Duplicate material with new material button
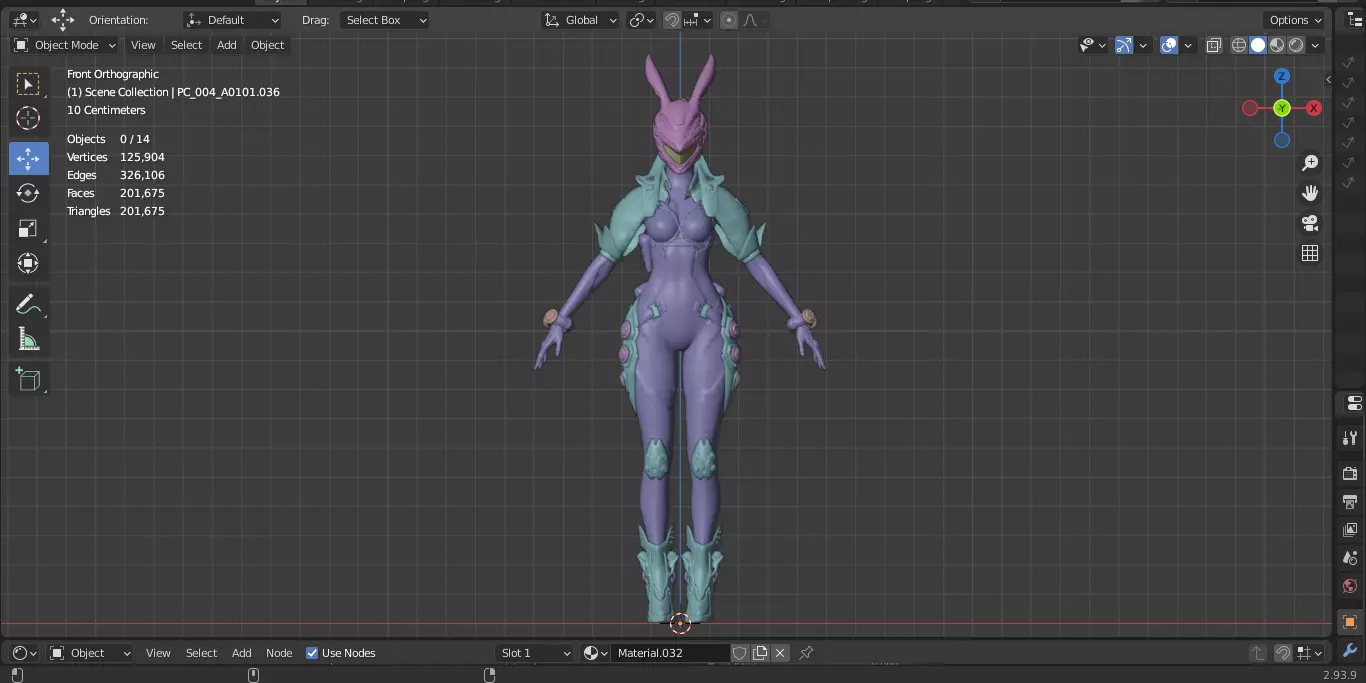The width and height of the screenshot is (1366, 683). 760,653
